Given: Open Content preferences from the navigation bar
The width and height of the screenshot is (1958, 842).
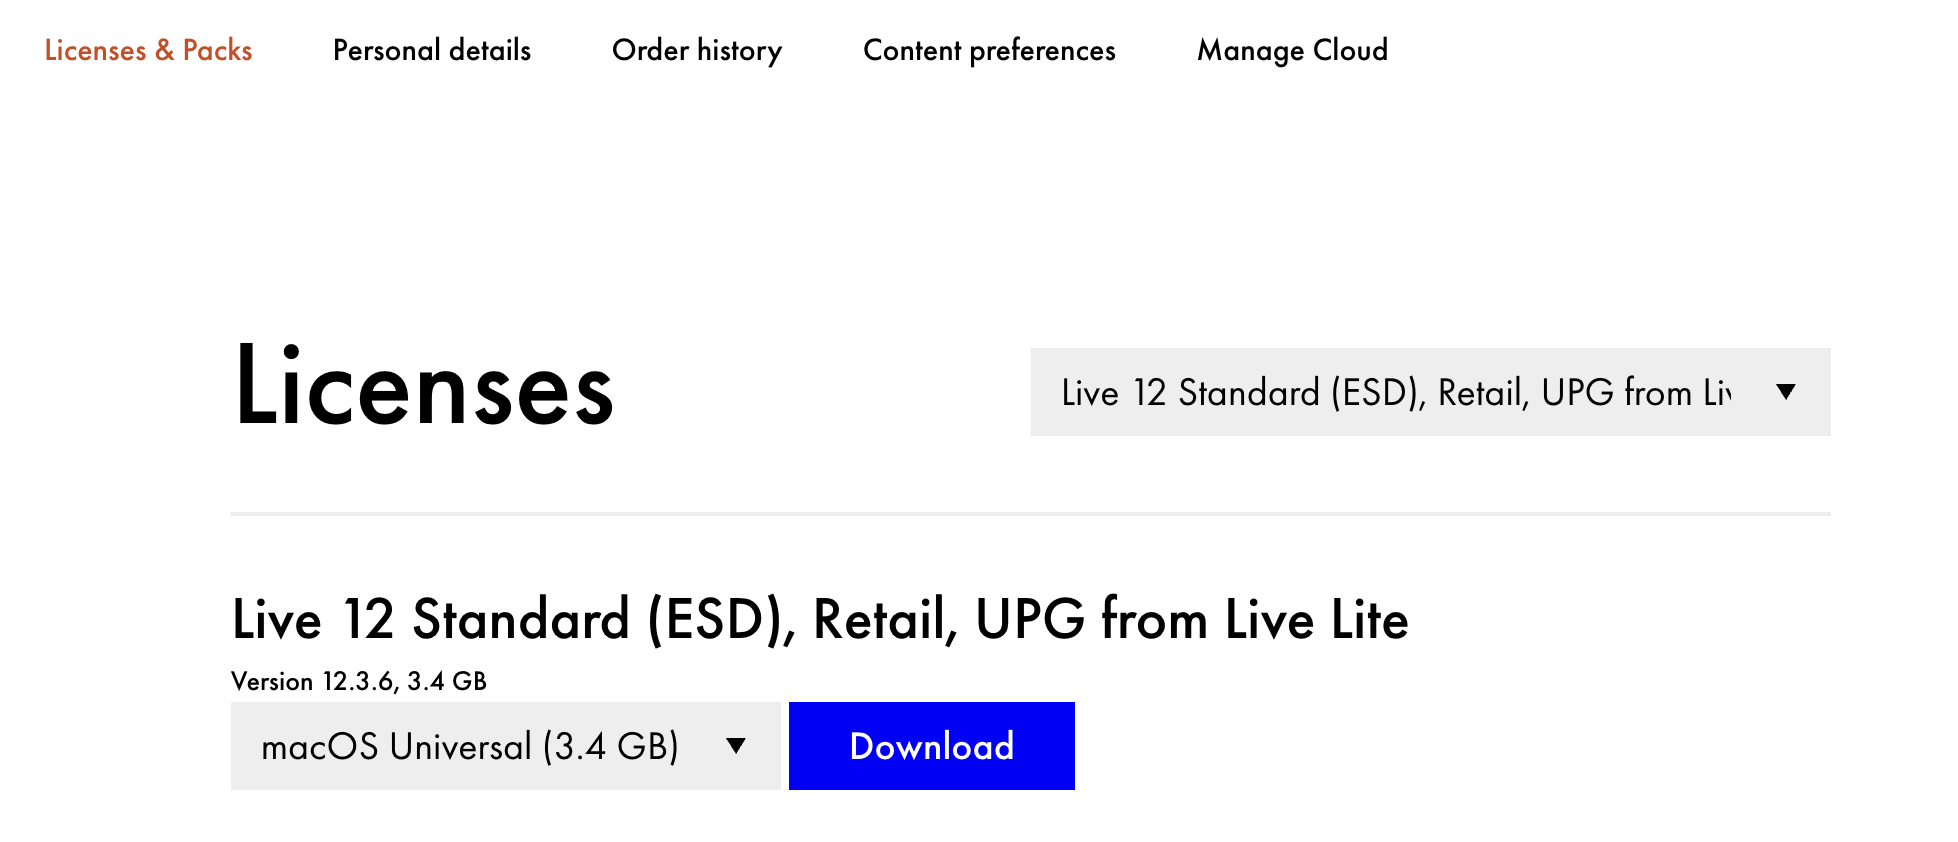Looking at the screenshot, I should [x=989, y=50].
